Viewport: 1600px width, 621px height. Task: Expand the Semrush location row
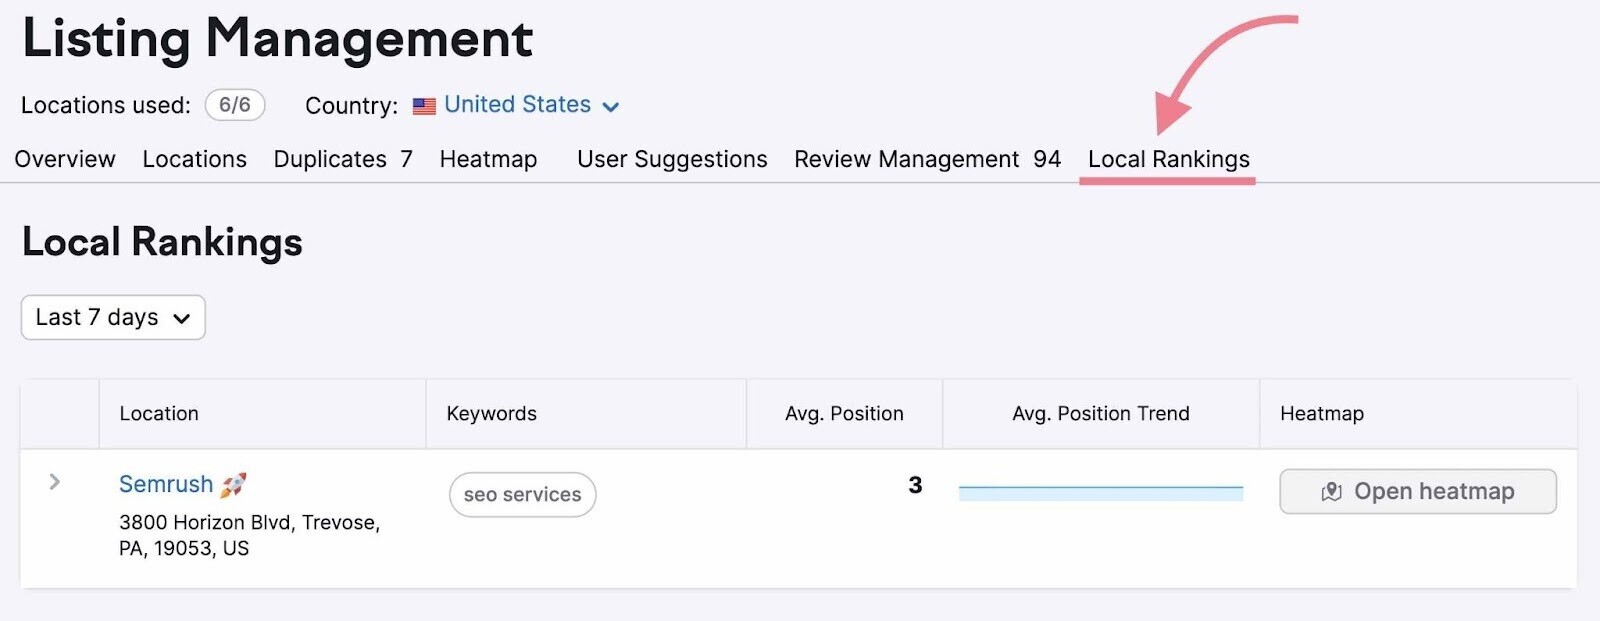click(55, 482)
